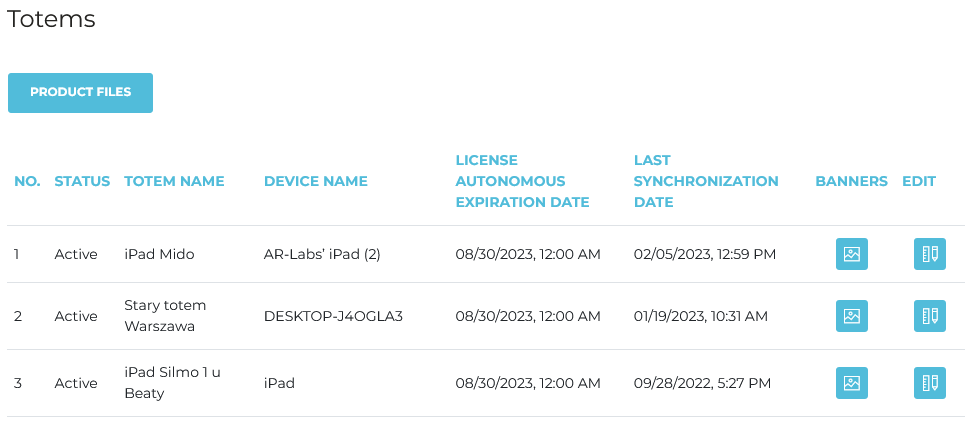Edit iPad Silmo 1 u Beaty totem
This screenshot has width=974, height=423.
click(x=929, y=383)
